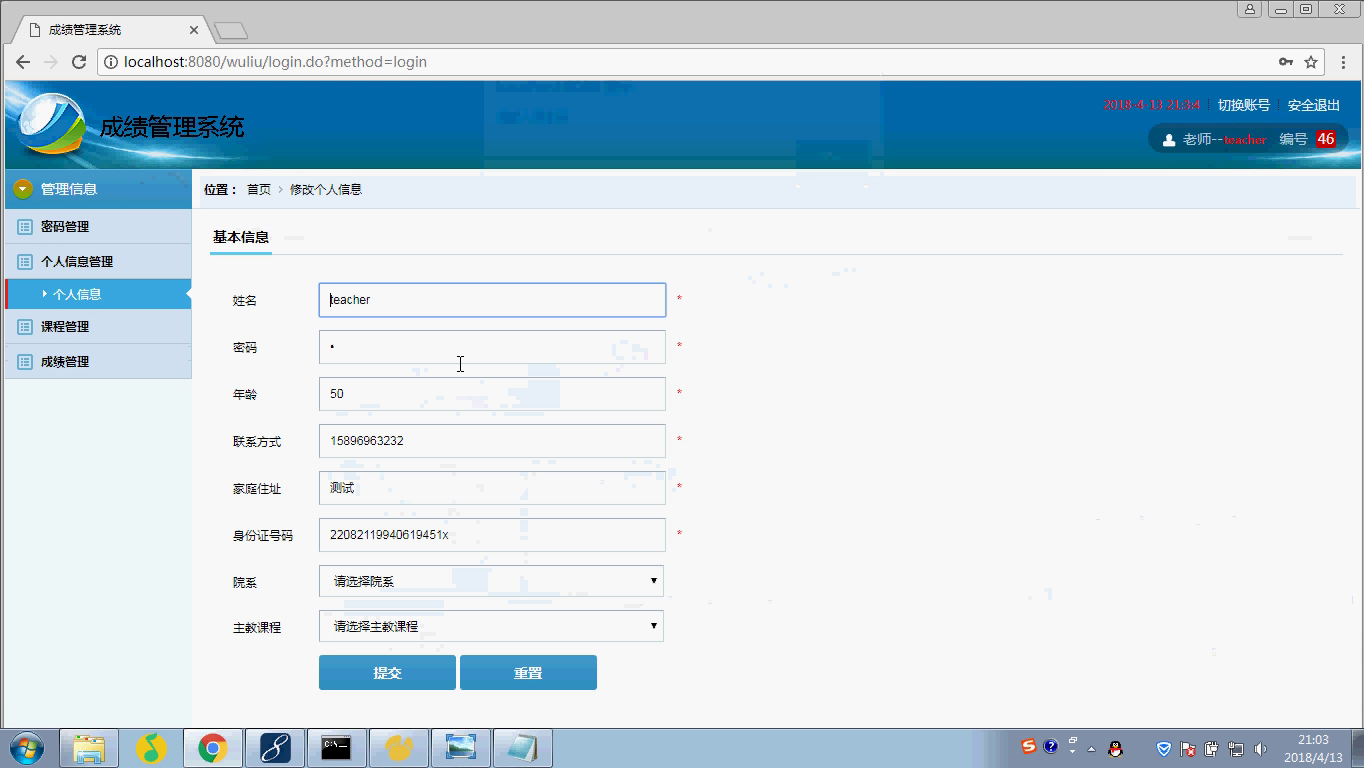Click the user avatar icon beside 老师
Viewport: 1364px width, 768px height.
1168,140
